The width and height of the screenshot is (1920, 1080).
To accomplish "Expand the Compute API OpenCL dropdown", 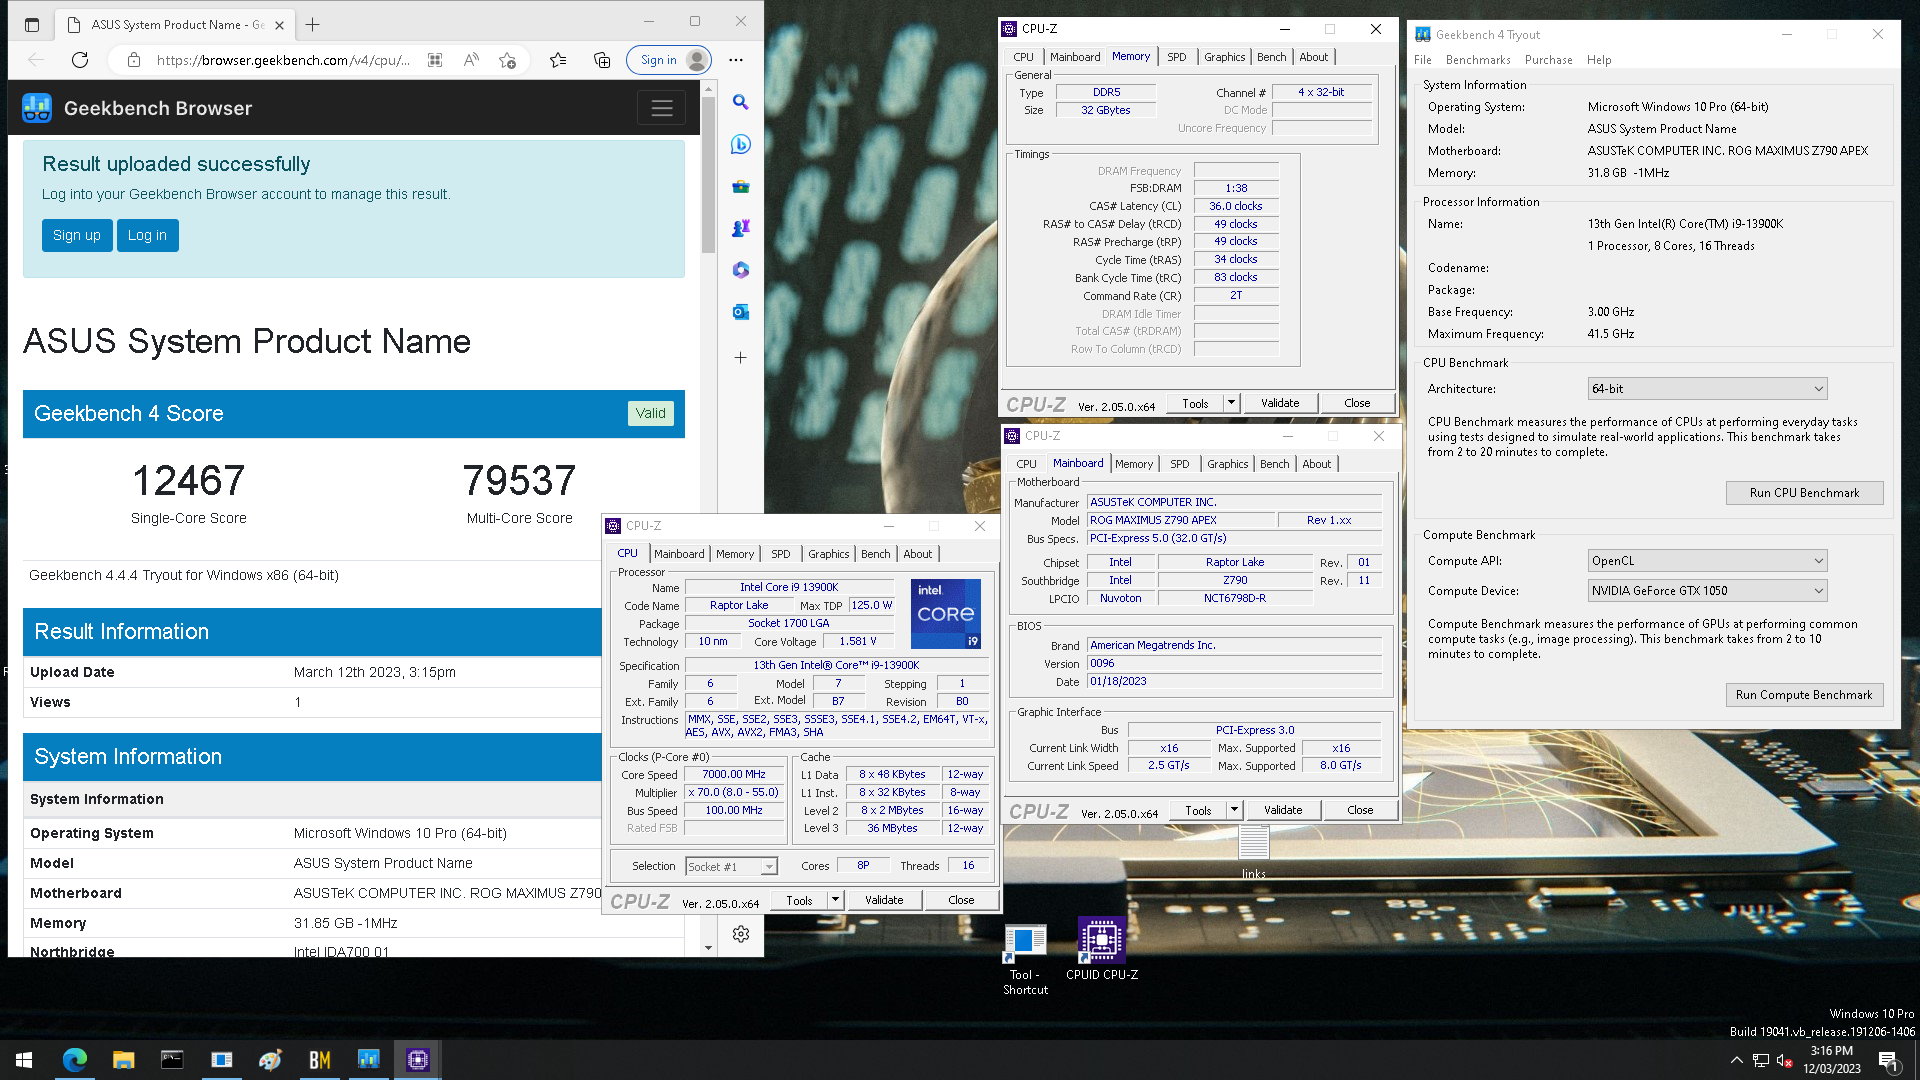I will coord(1707,561).
